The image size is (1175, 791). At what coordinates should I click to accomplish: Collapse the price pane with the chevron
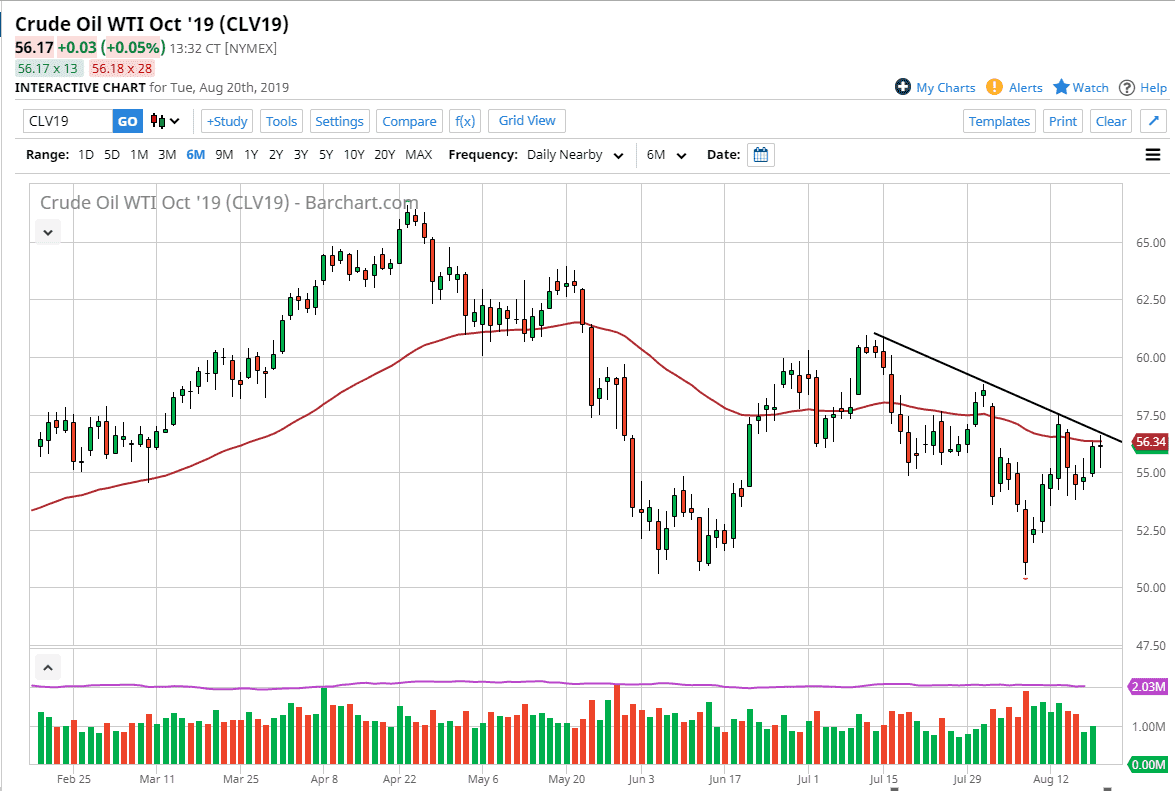click(x=48, y=231)
